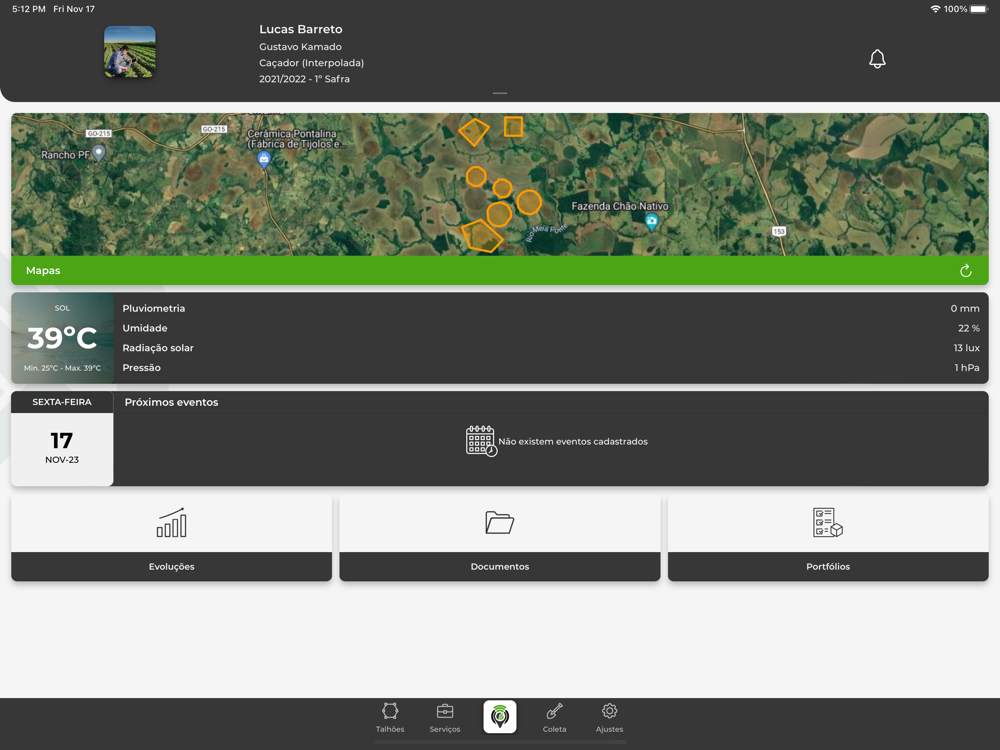Click the Pressão label
This screenshot has height=750, width=1000.
click(142, 367)
